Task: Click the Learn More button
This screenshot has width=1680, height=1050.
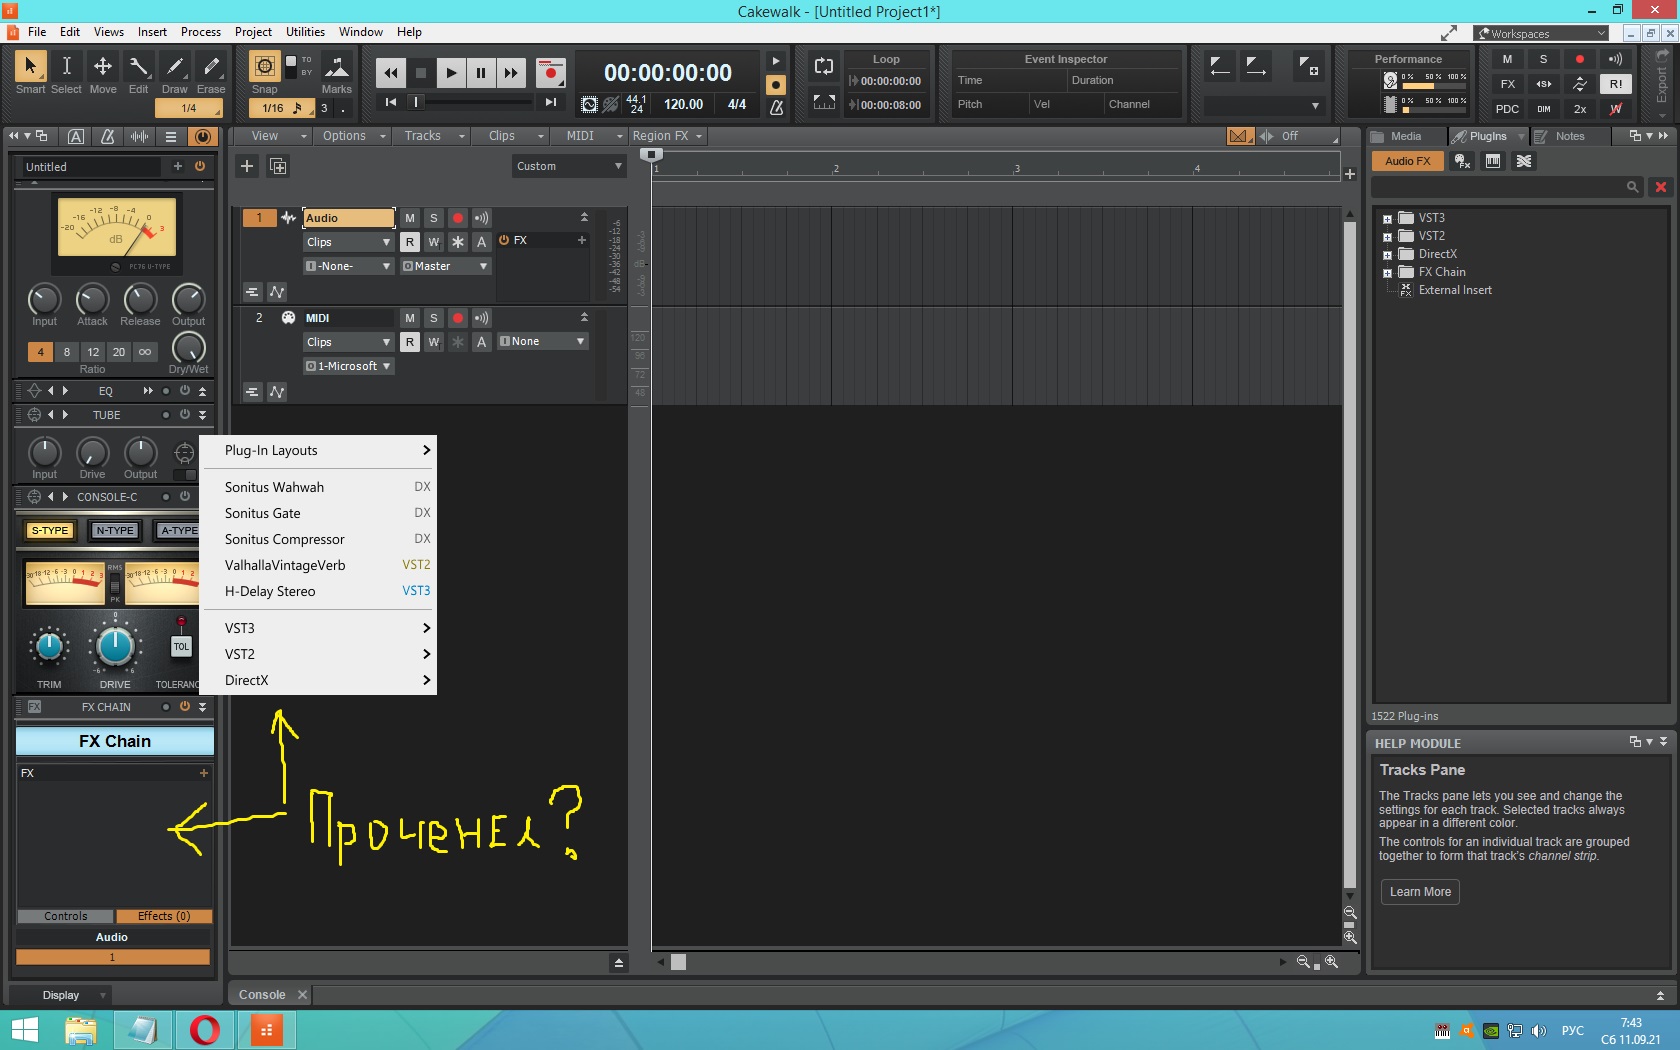Action: (1419, 892)
